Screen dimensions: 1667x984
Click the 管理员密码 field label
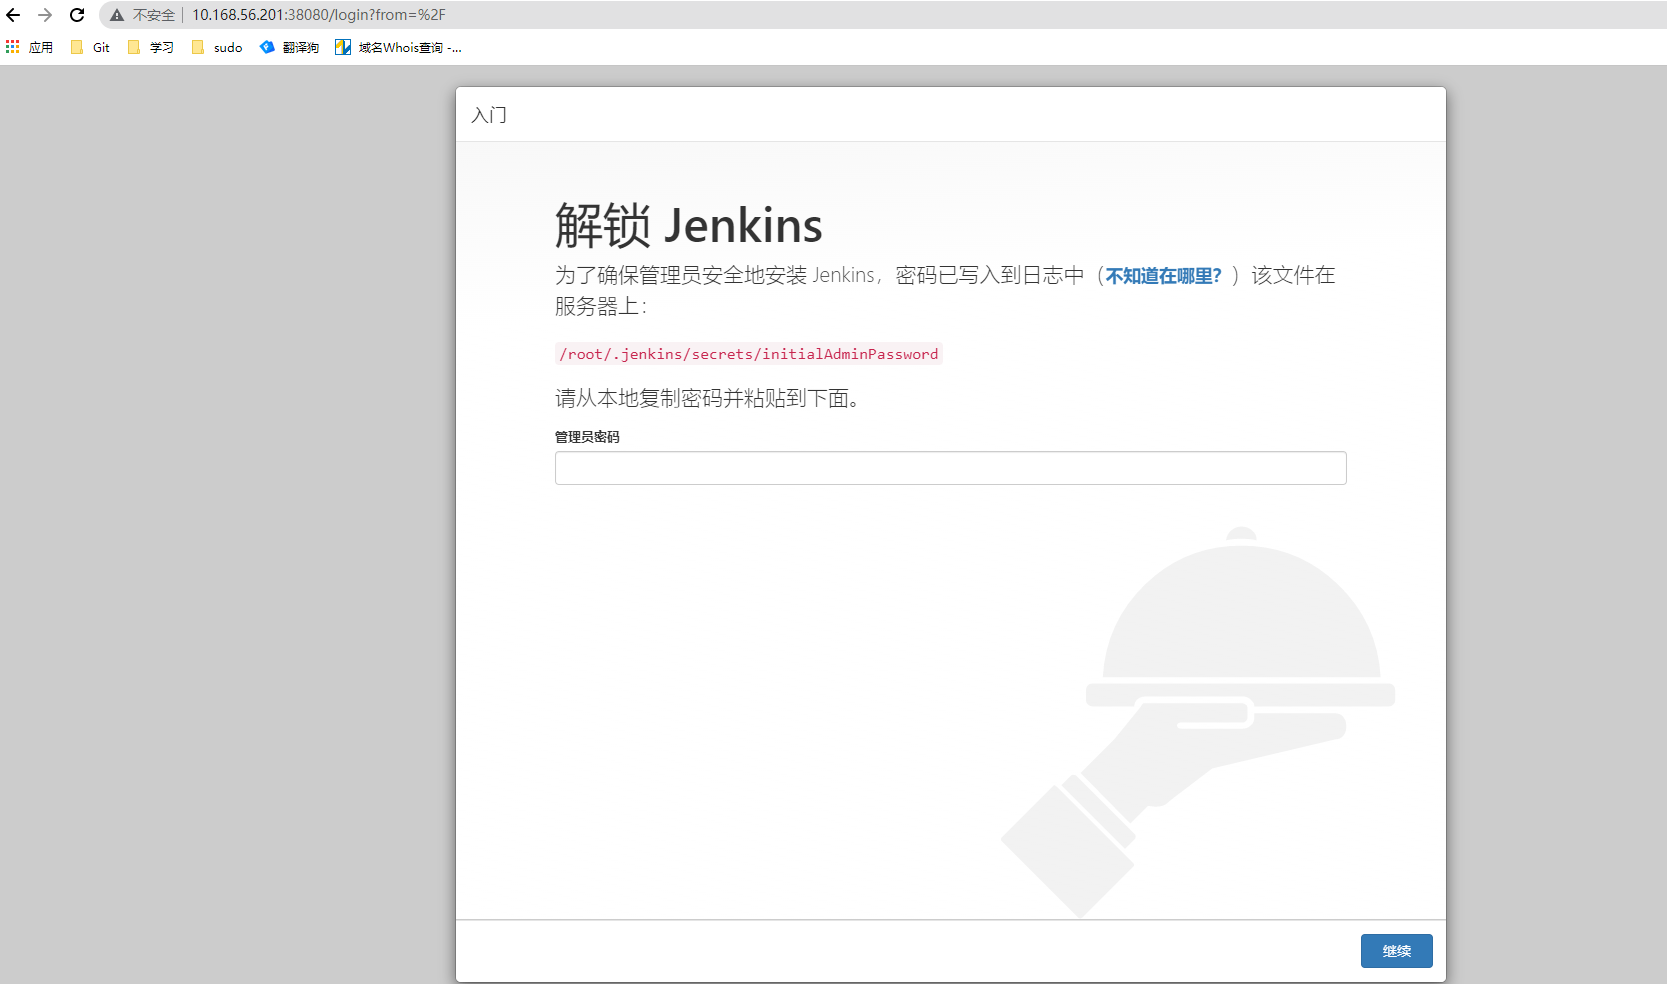587,437
